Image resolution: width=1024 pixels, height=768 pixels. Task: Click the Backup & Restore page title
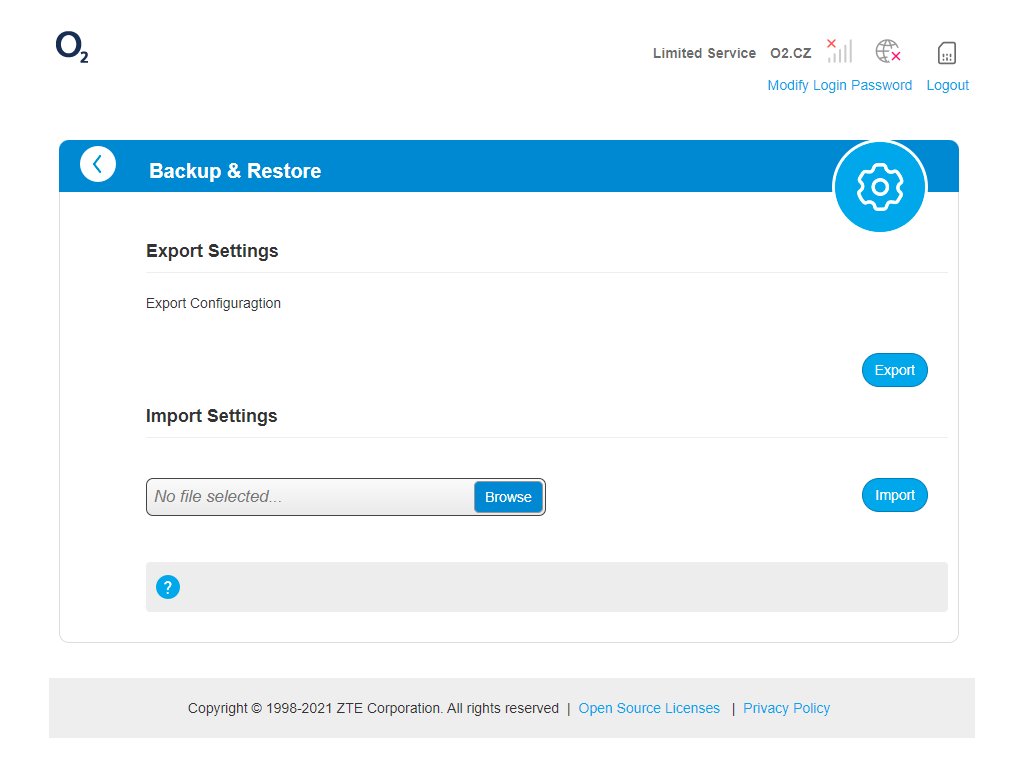[235, 171]
